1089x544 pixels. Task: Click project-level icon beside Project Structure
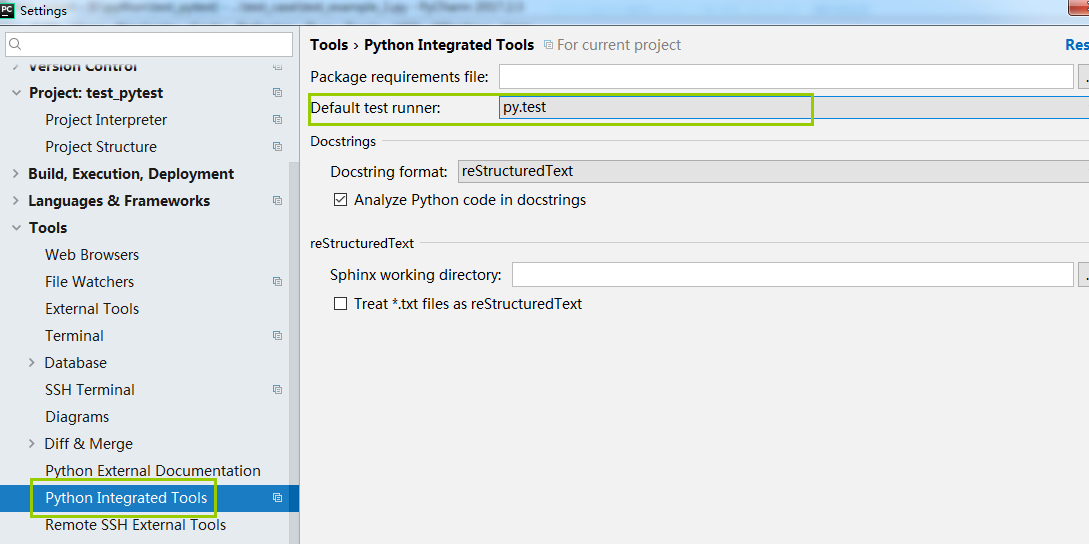(277, 147)
